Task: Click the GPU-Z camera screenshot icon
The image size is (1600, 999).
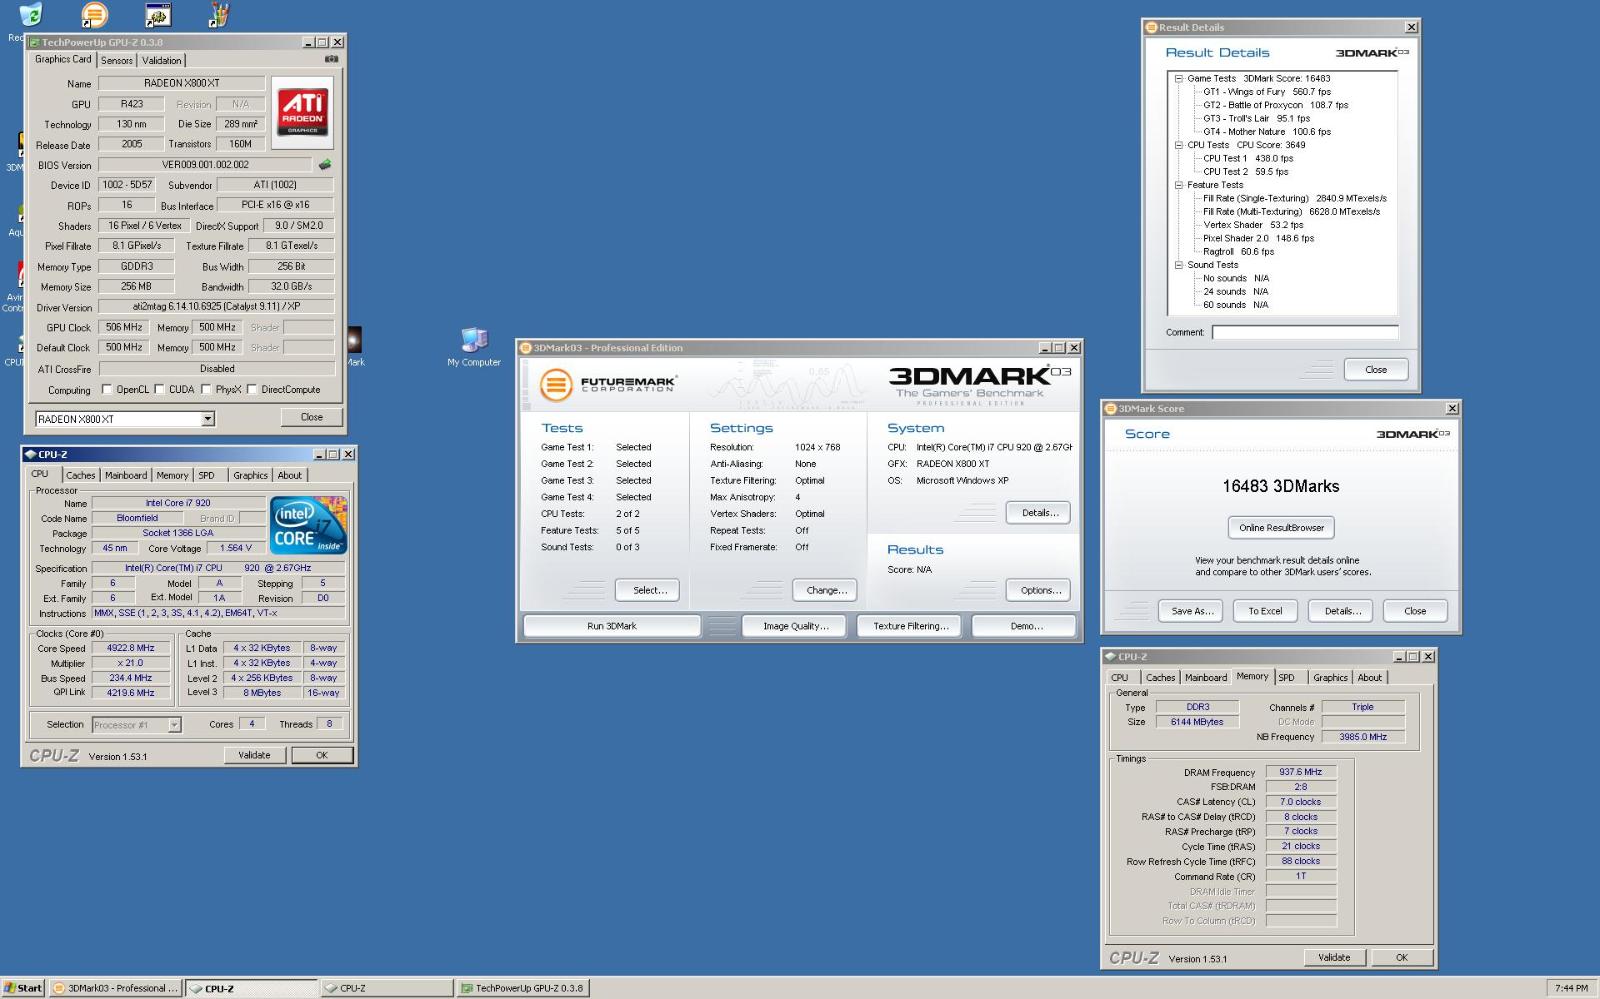Action: [x=331, y=59]
